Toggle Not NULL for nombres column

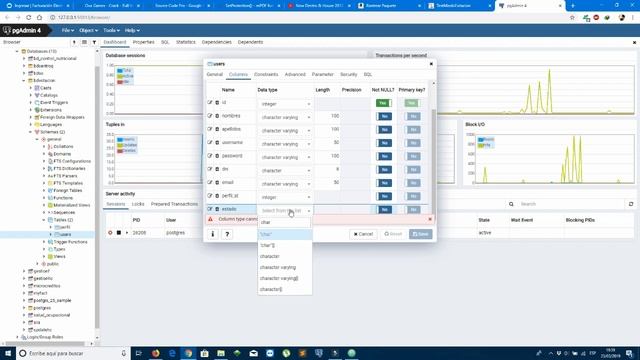pos(384,116)
